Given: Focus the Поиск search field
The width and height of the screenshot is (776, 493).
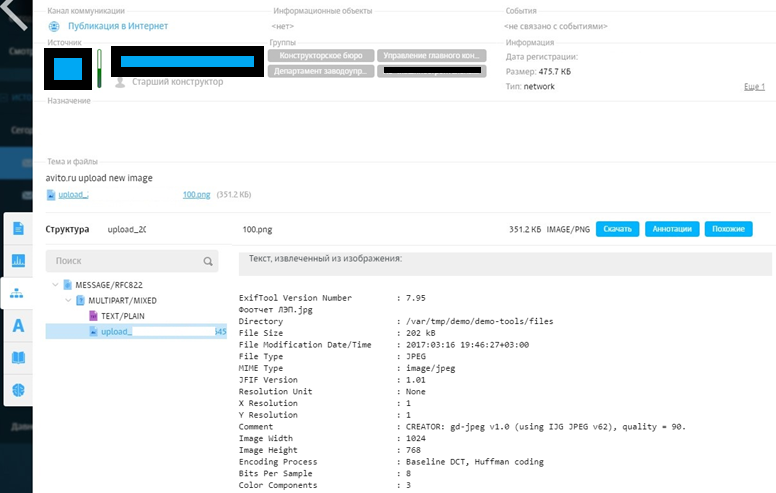Looking at the screenshot, I should pos(132,261).
